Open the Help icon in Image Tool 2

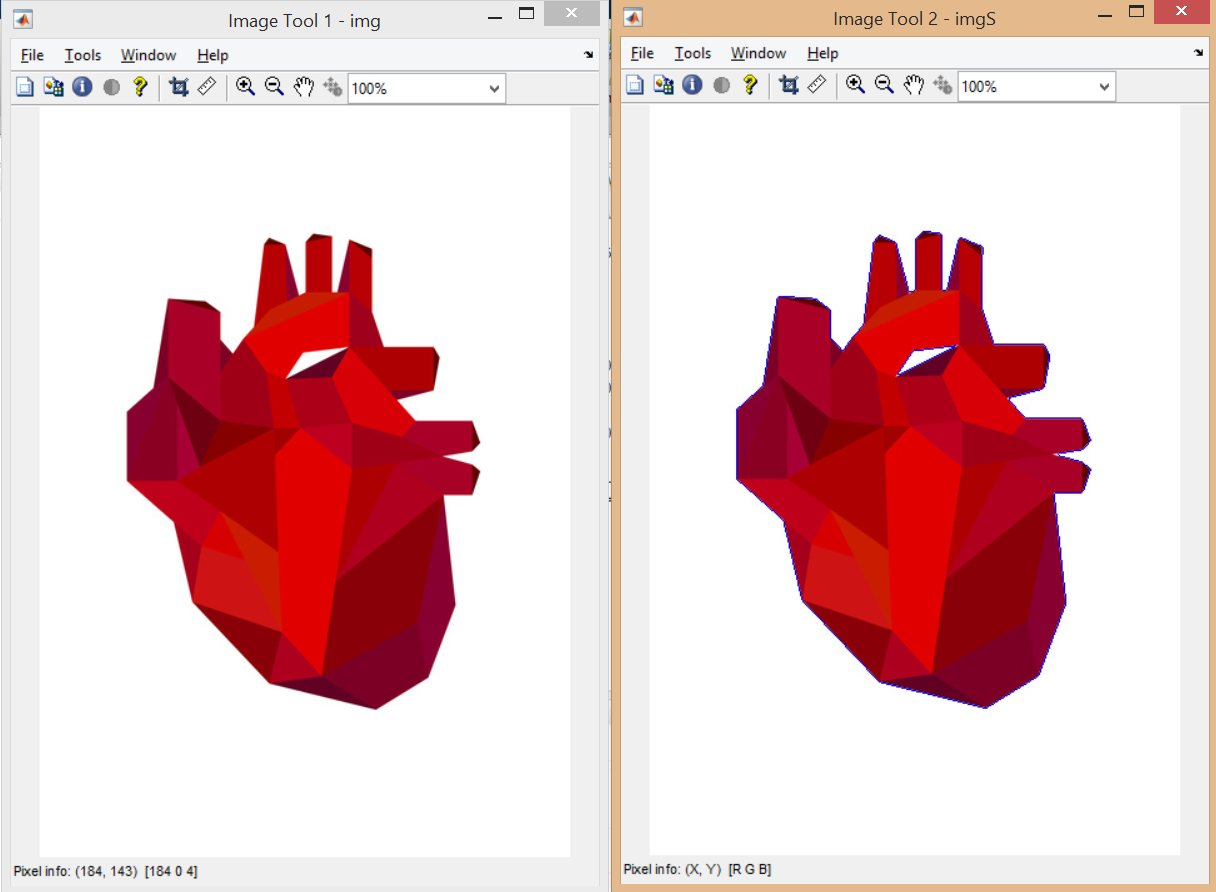click(751, 85)
